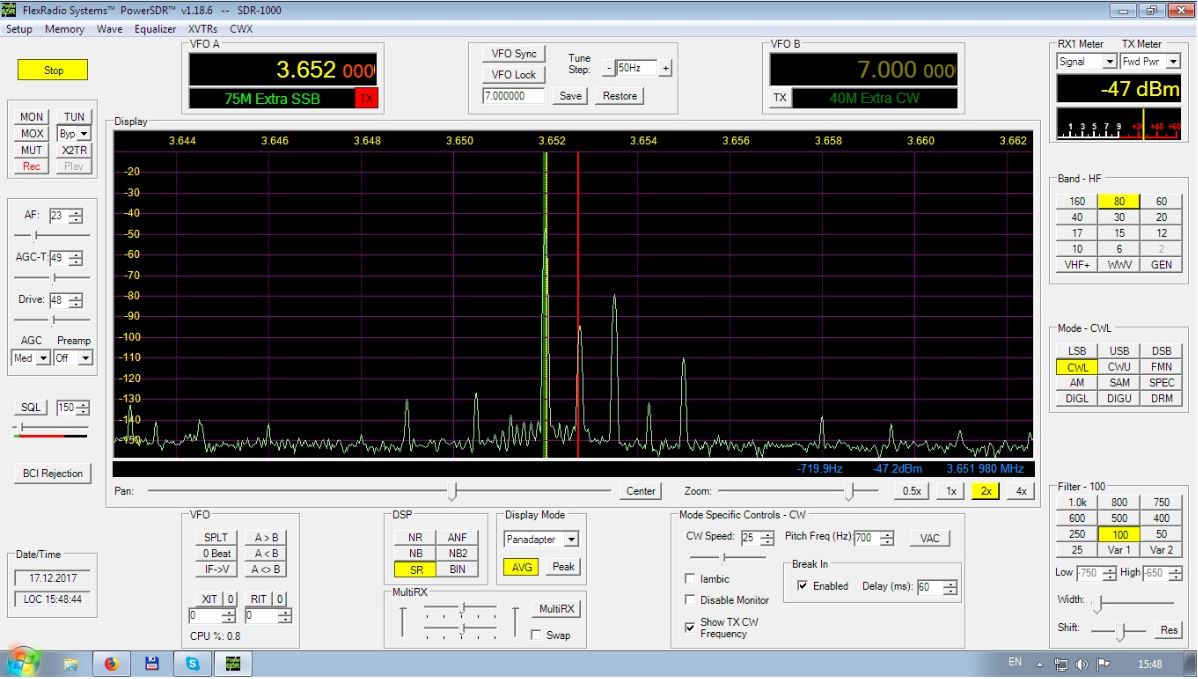Open the TX Meter Fwd Pwr dropdown

pyautogui.click(x=1151, y=62)
